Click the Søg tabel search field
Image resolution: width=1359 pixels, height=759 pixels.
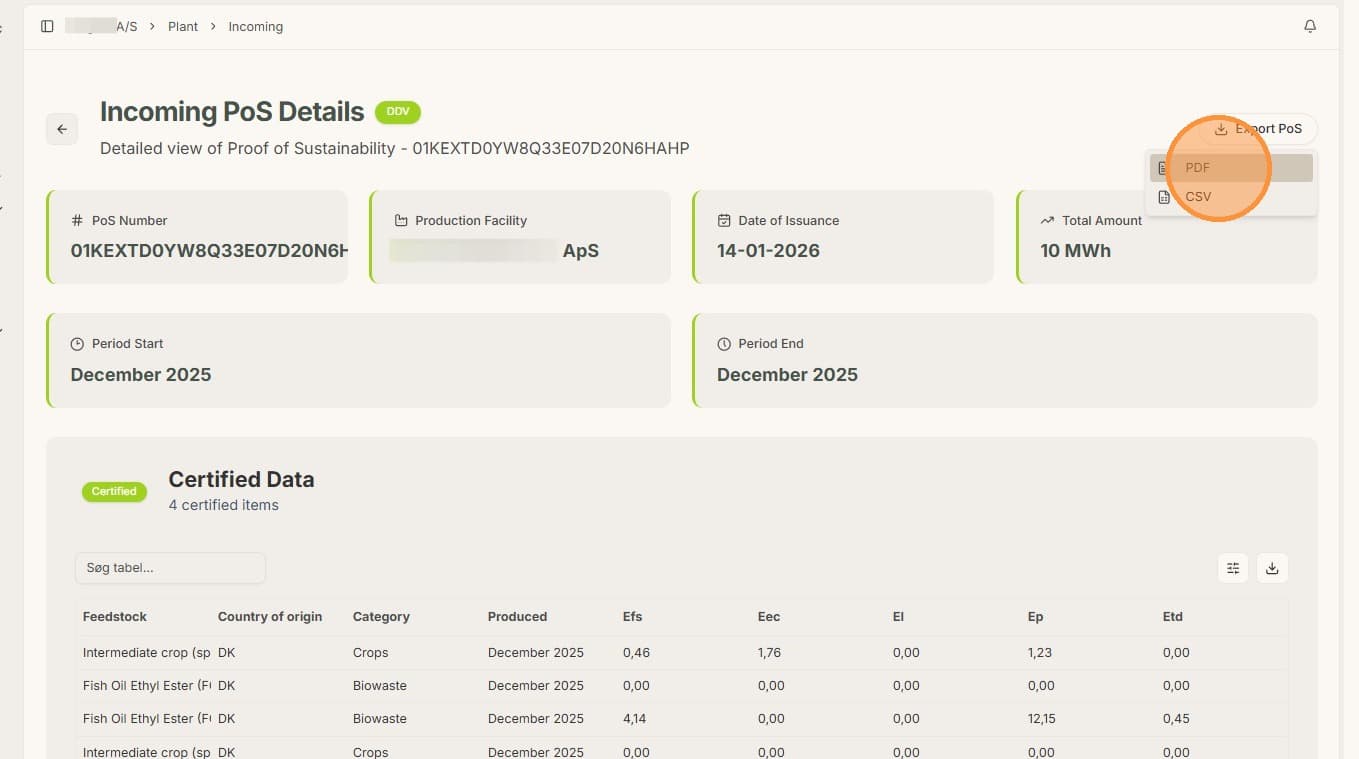pos(170,568)
